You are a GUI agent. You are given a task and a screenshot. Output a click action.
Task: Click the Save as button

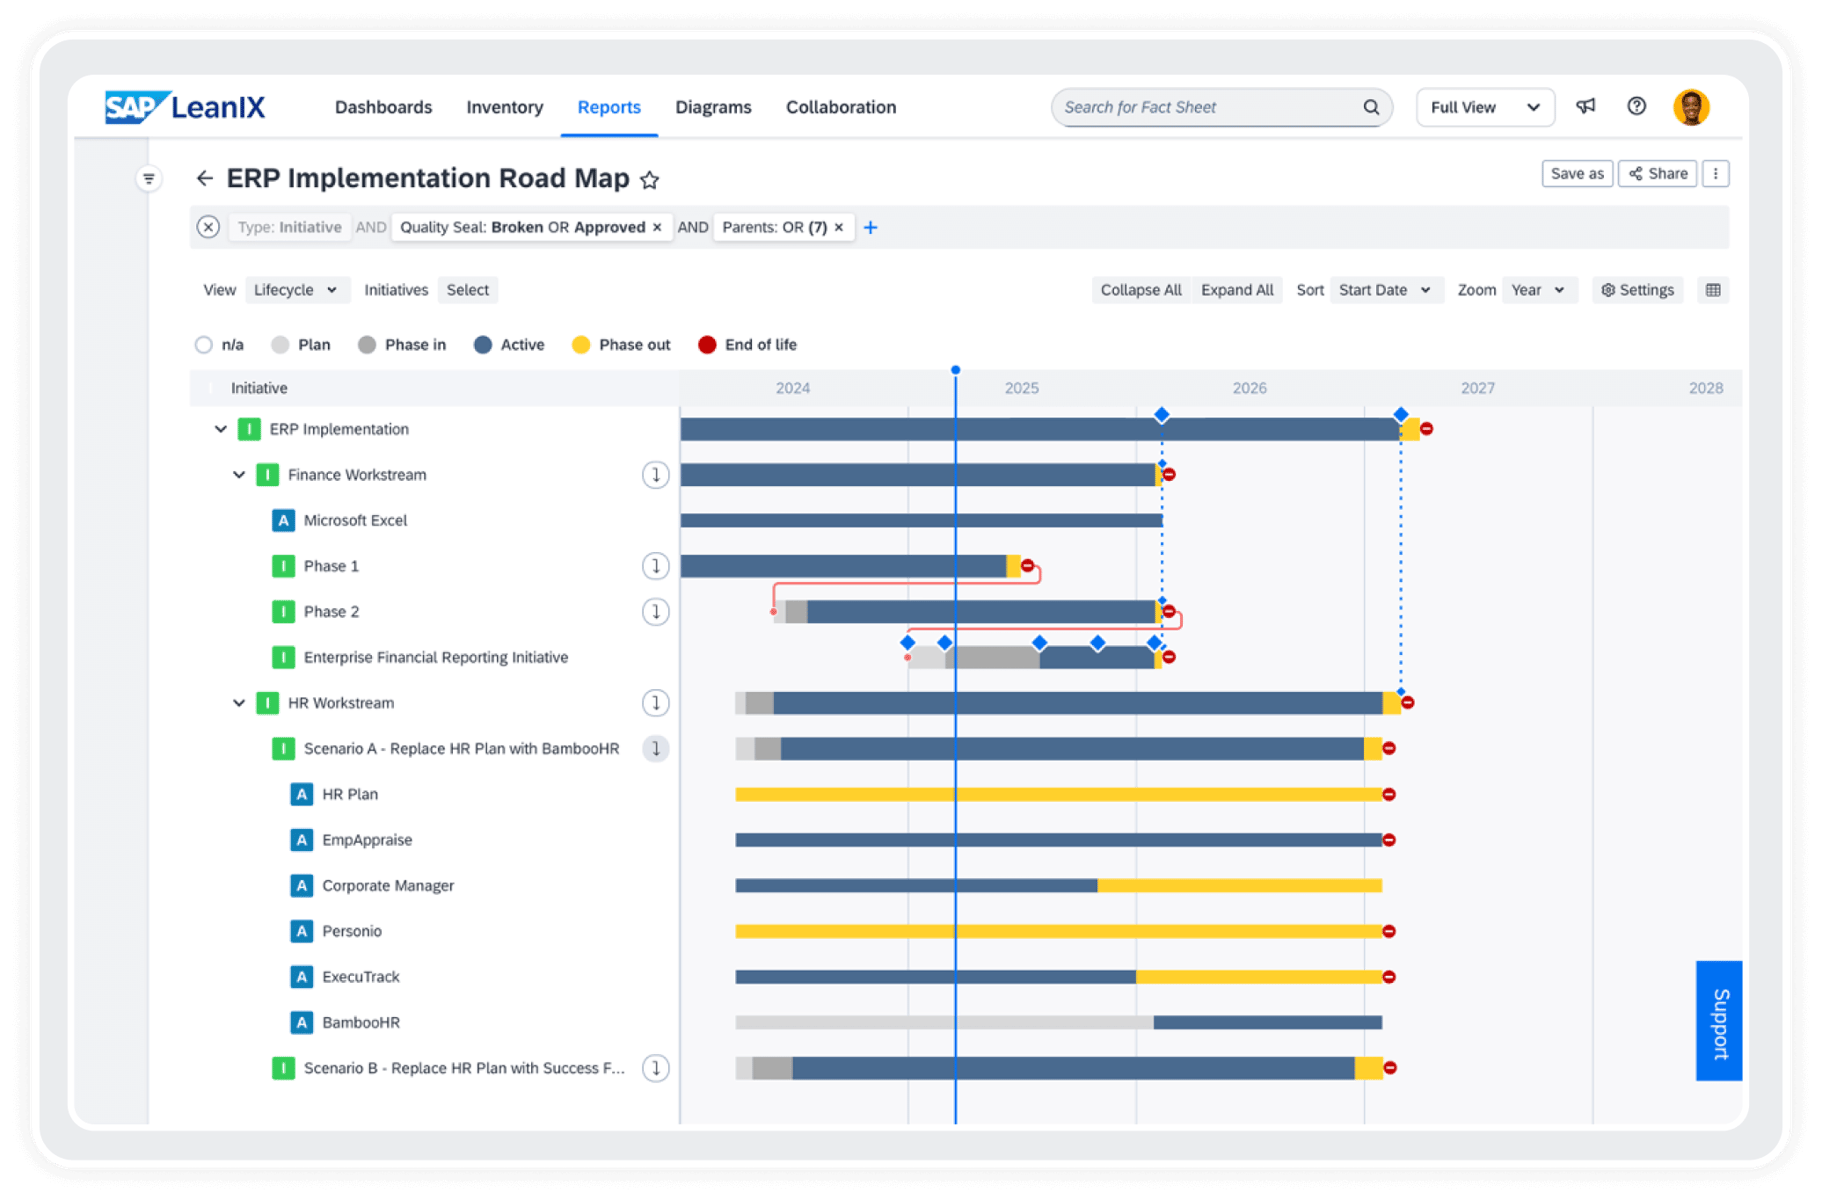point(1577,173)
